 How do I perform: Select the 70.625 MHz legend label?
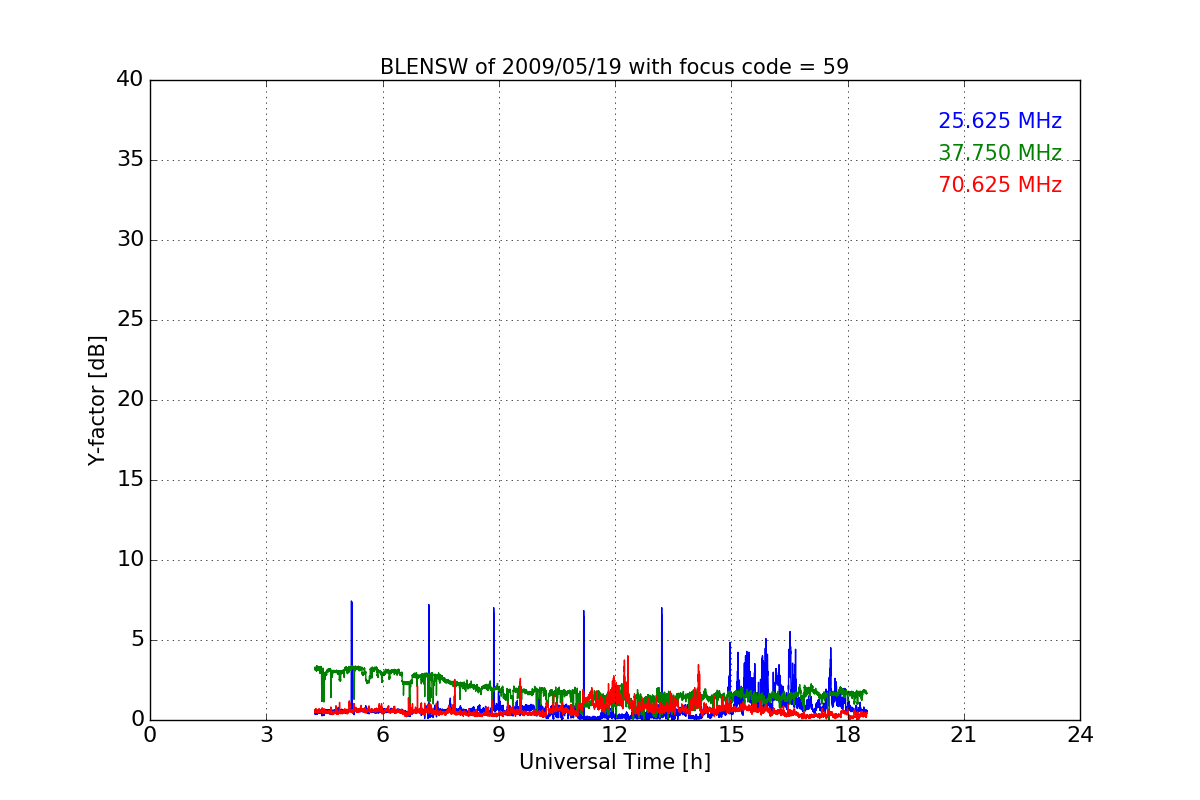(1000, 185)
